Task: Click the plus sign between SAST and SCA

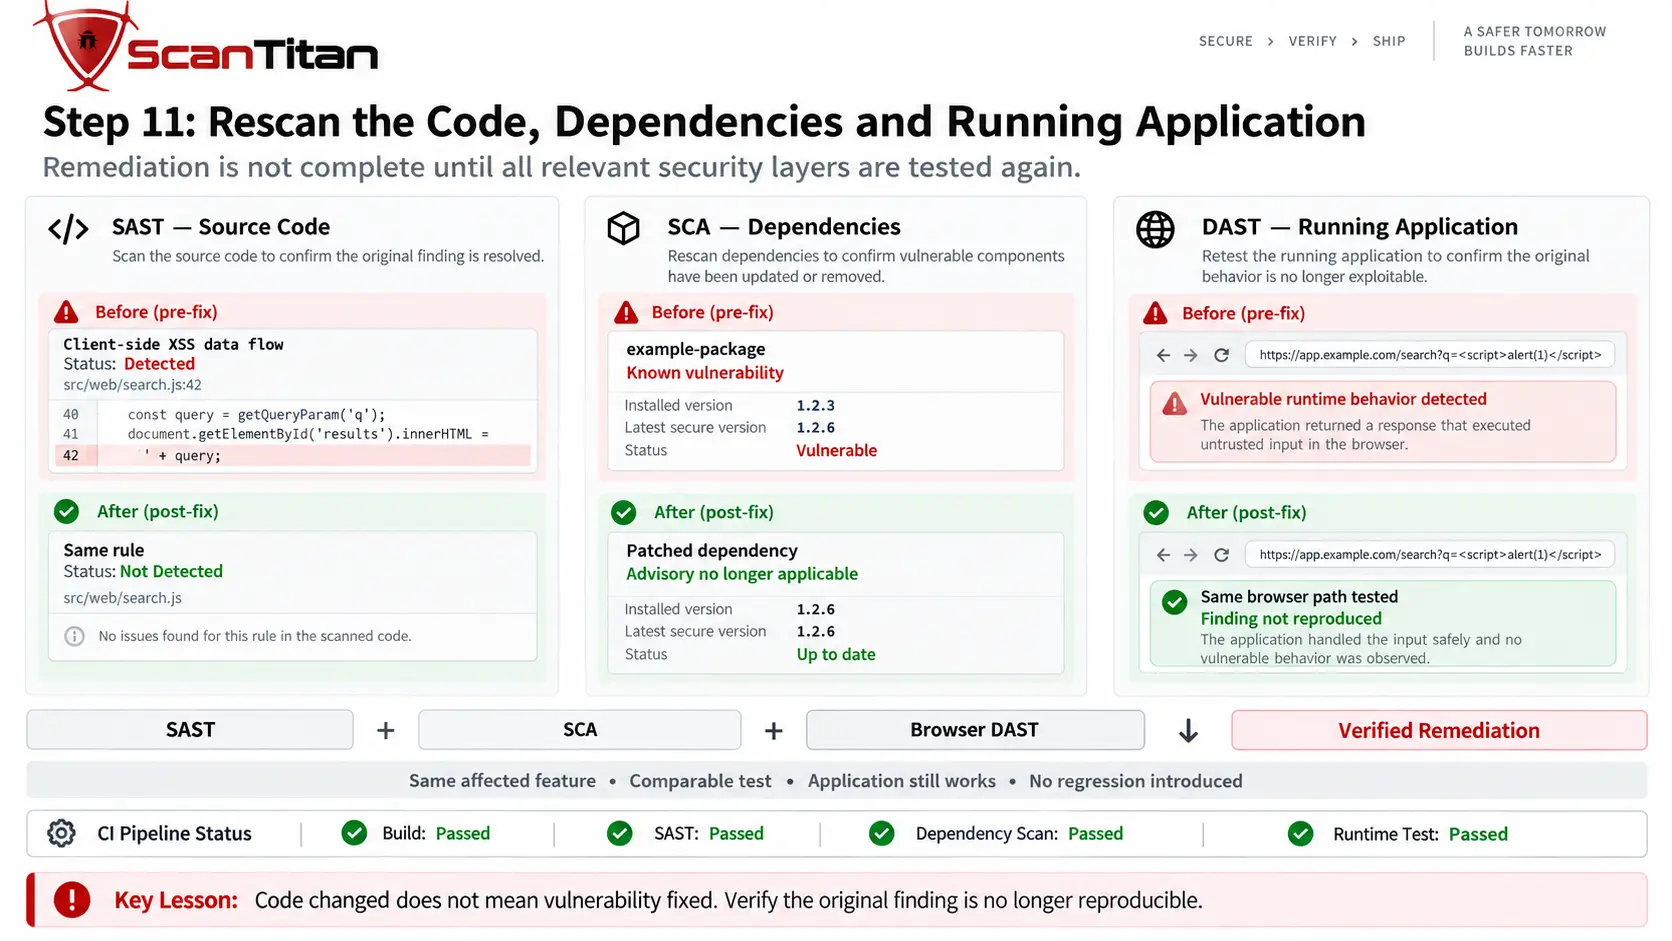Action: (x=386, y=731)
